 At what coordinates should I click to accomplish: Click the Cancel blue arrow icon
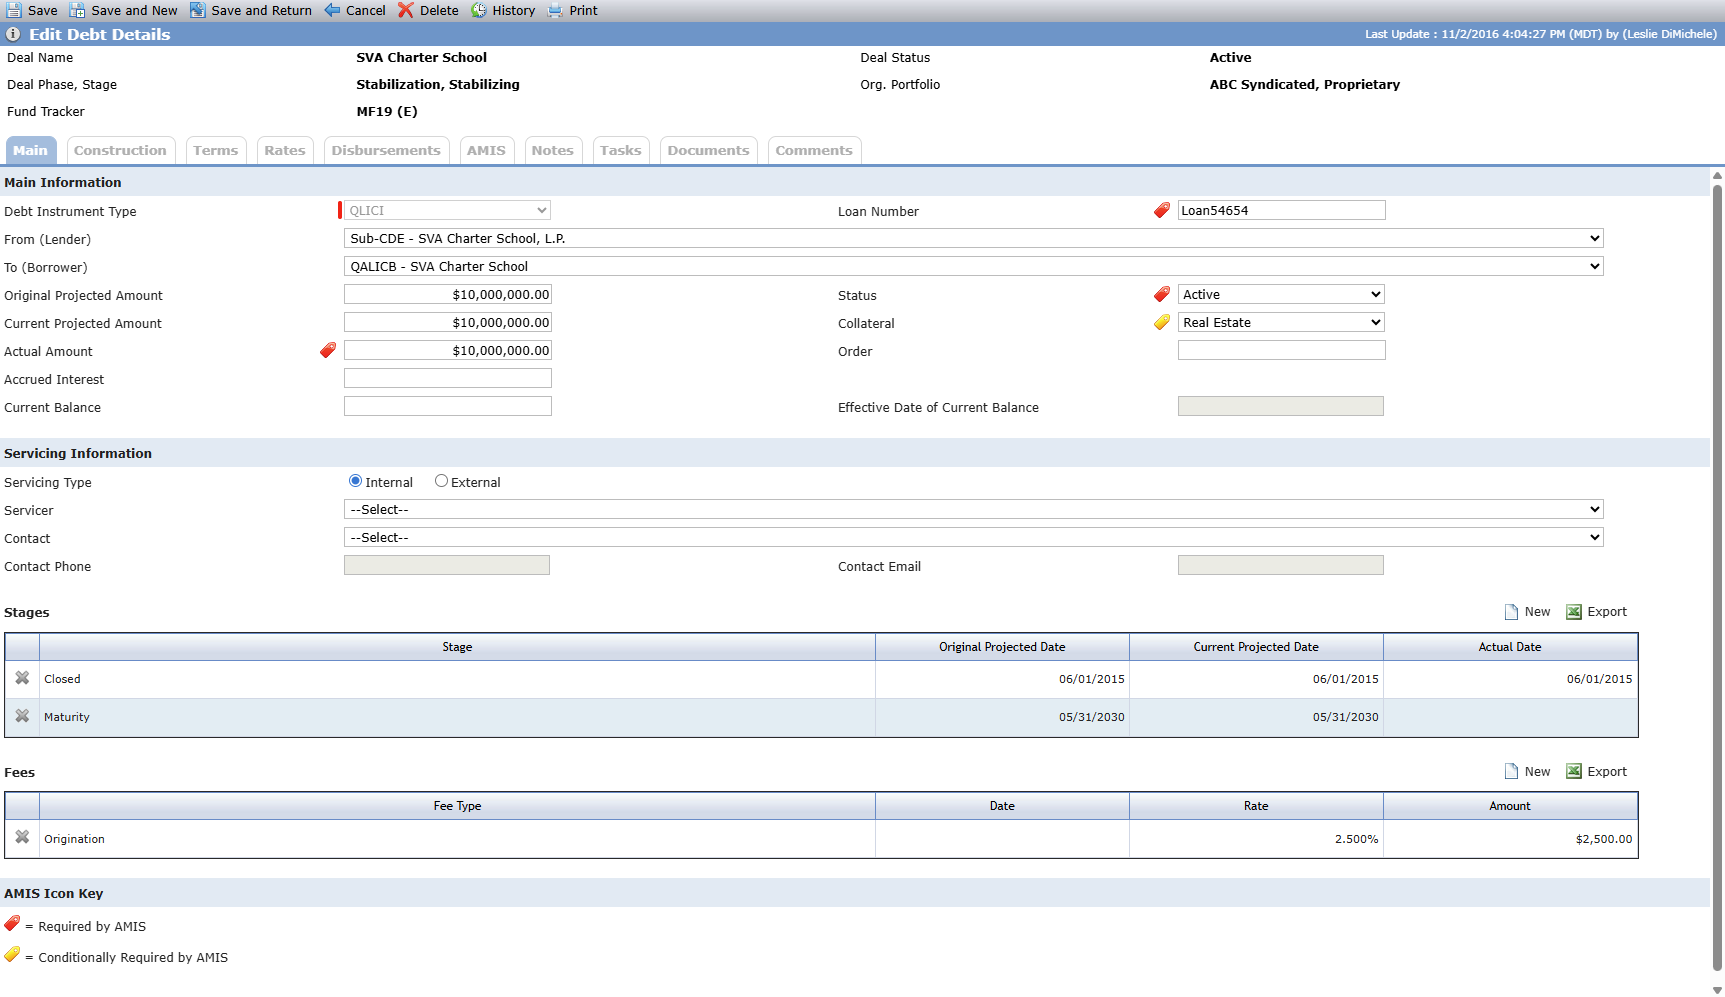pos(332,10)
